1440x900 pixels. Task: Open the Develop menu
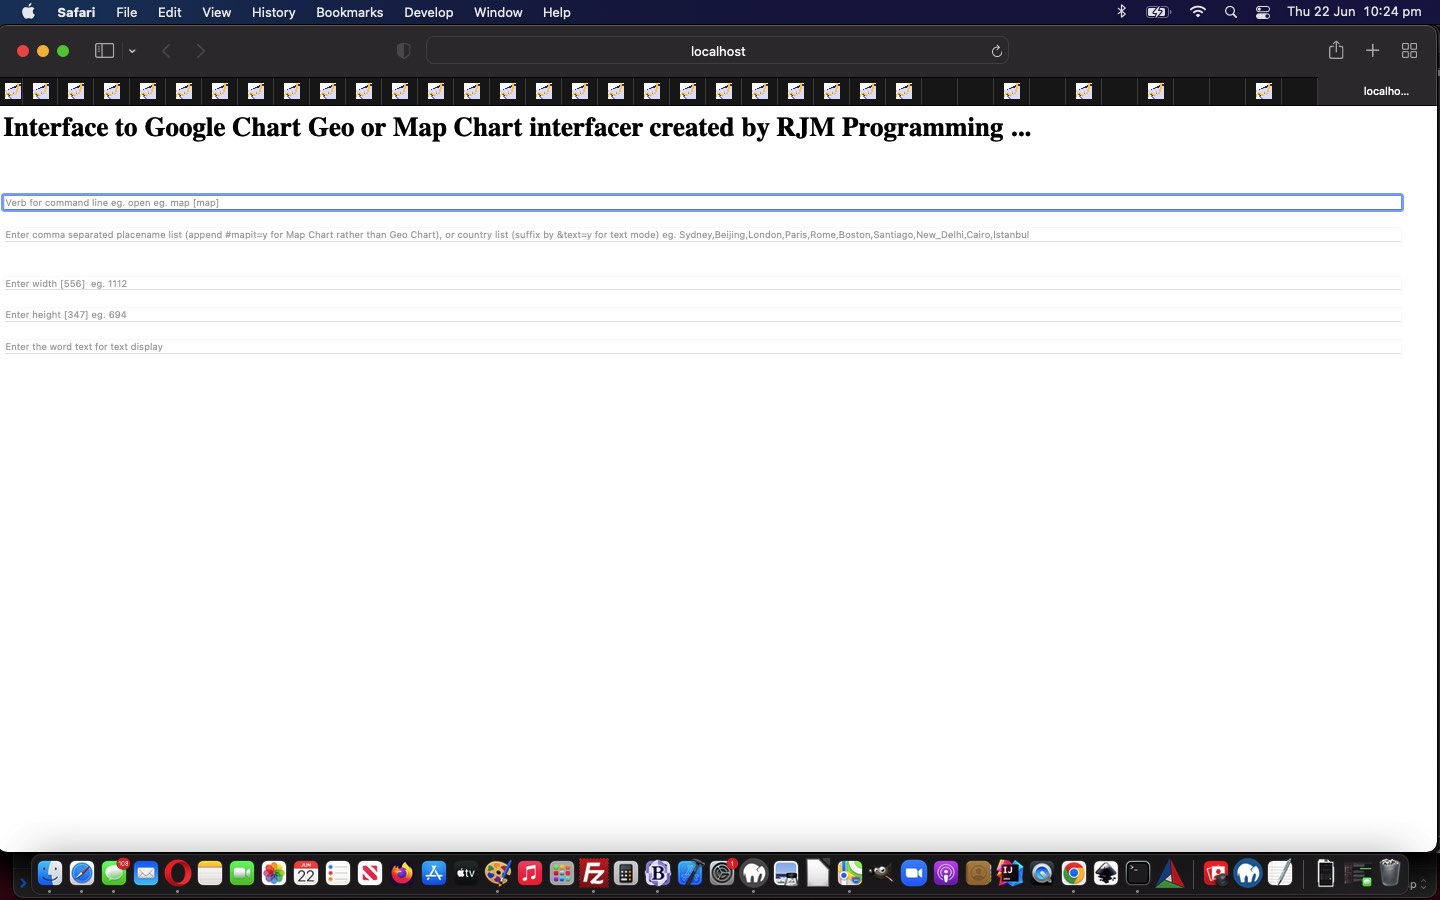[428, 12]
